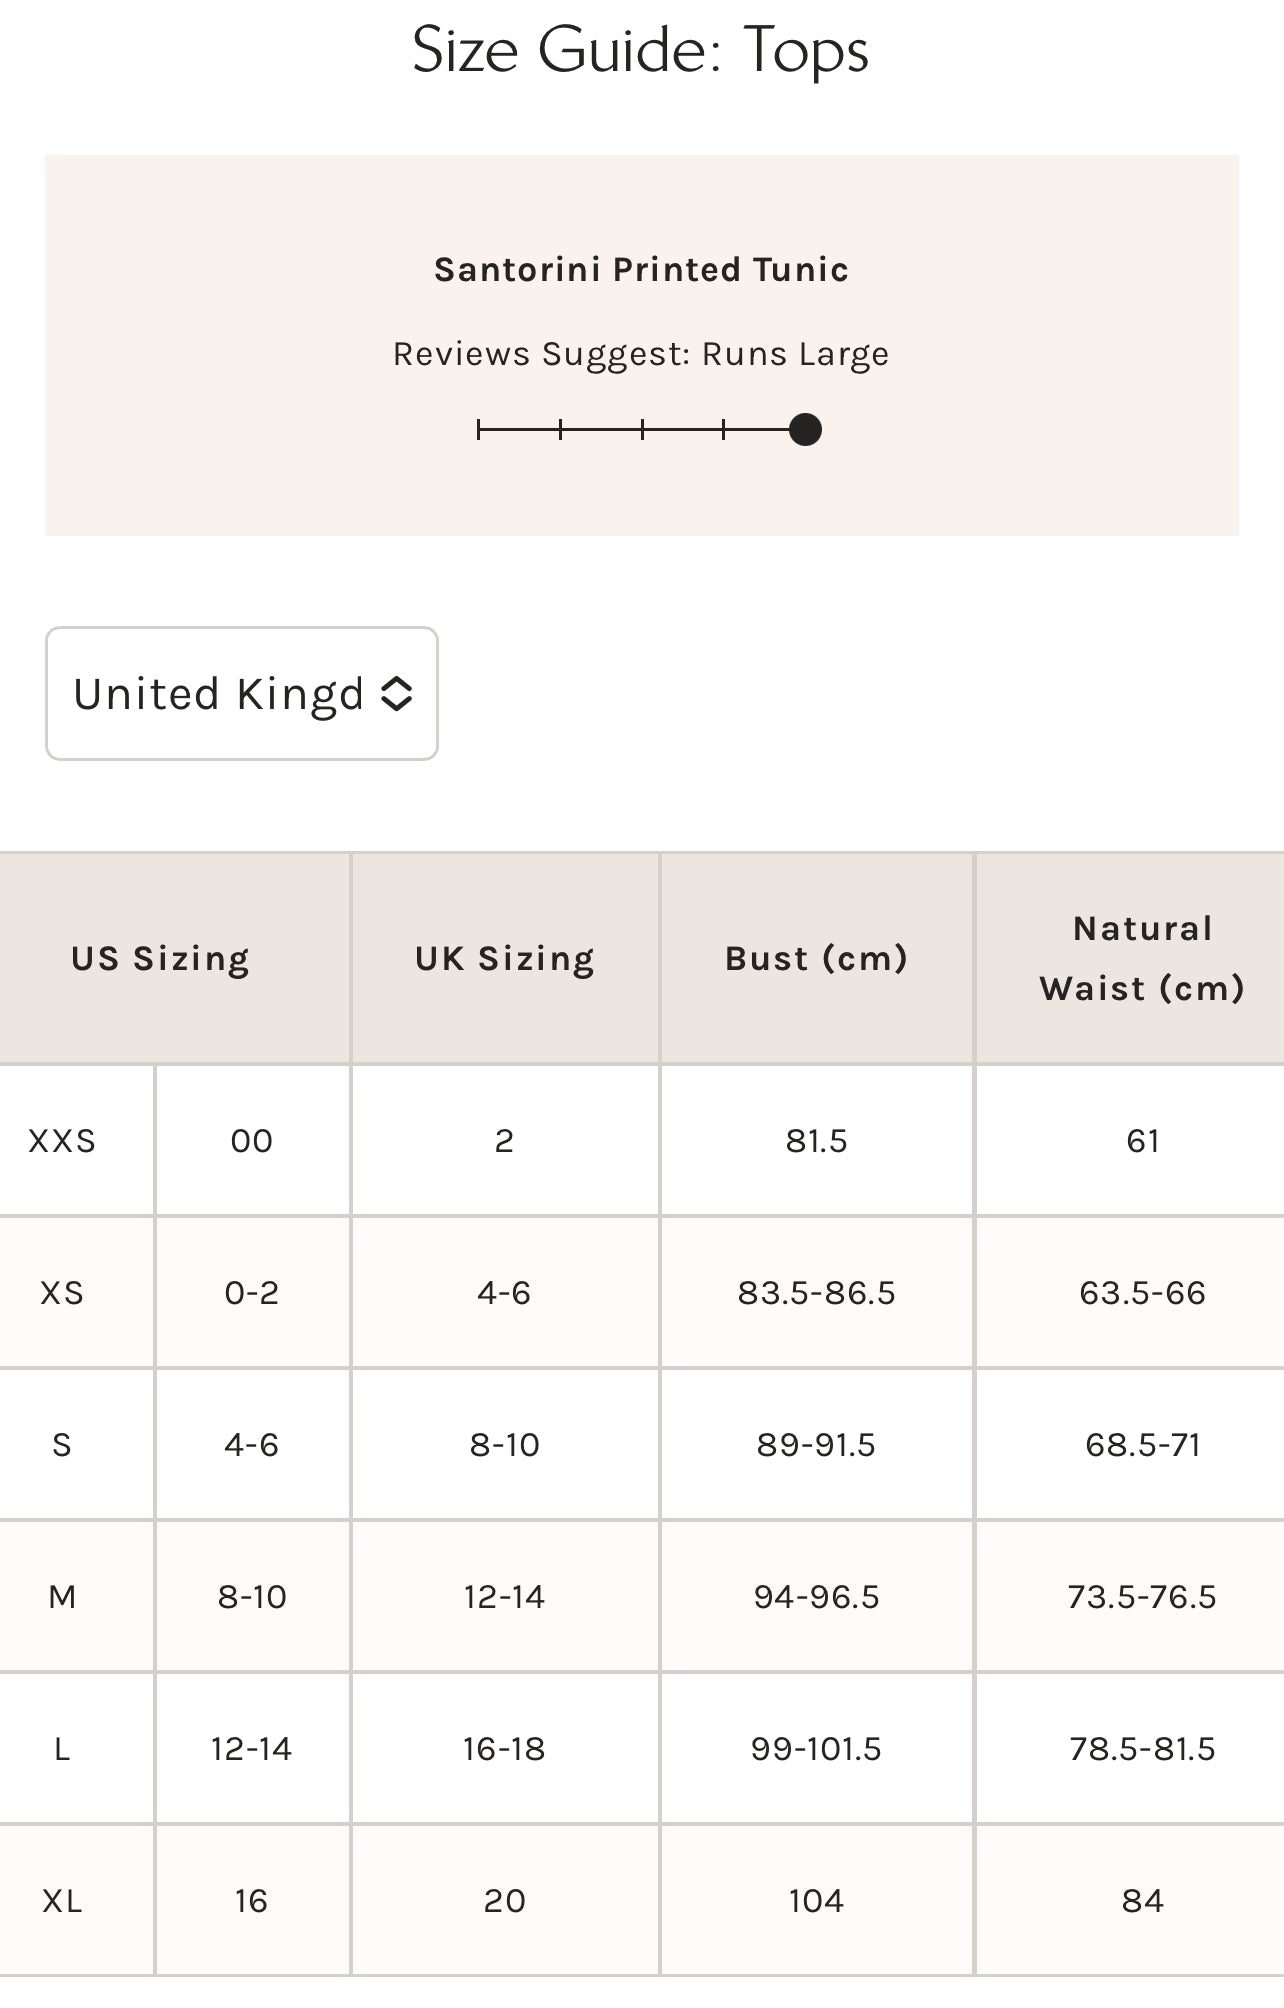1284x2008 pixels.
Task: Select the XXS size row label
Action: [x=62, y=1141]
